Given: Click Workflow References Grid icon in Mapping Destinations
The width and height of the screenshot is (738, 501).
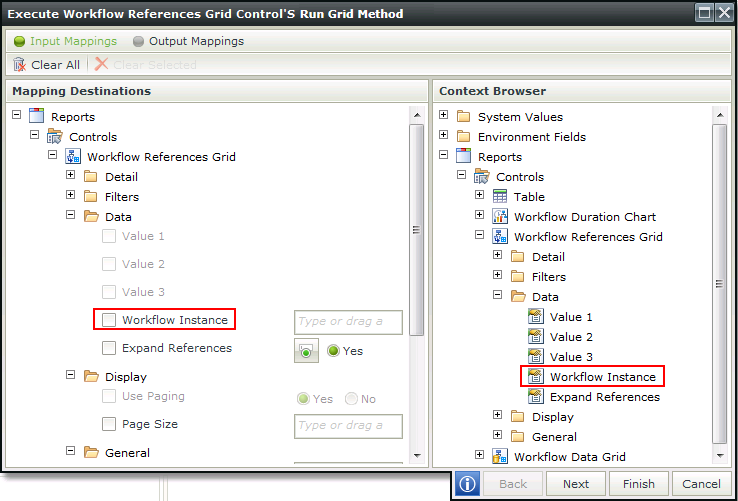Looking at the screenshot, I should click(72, 156).
